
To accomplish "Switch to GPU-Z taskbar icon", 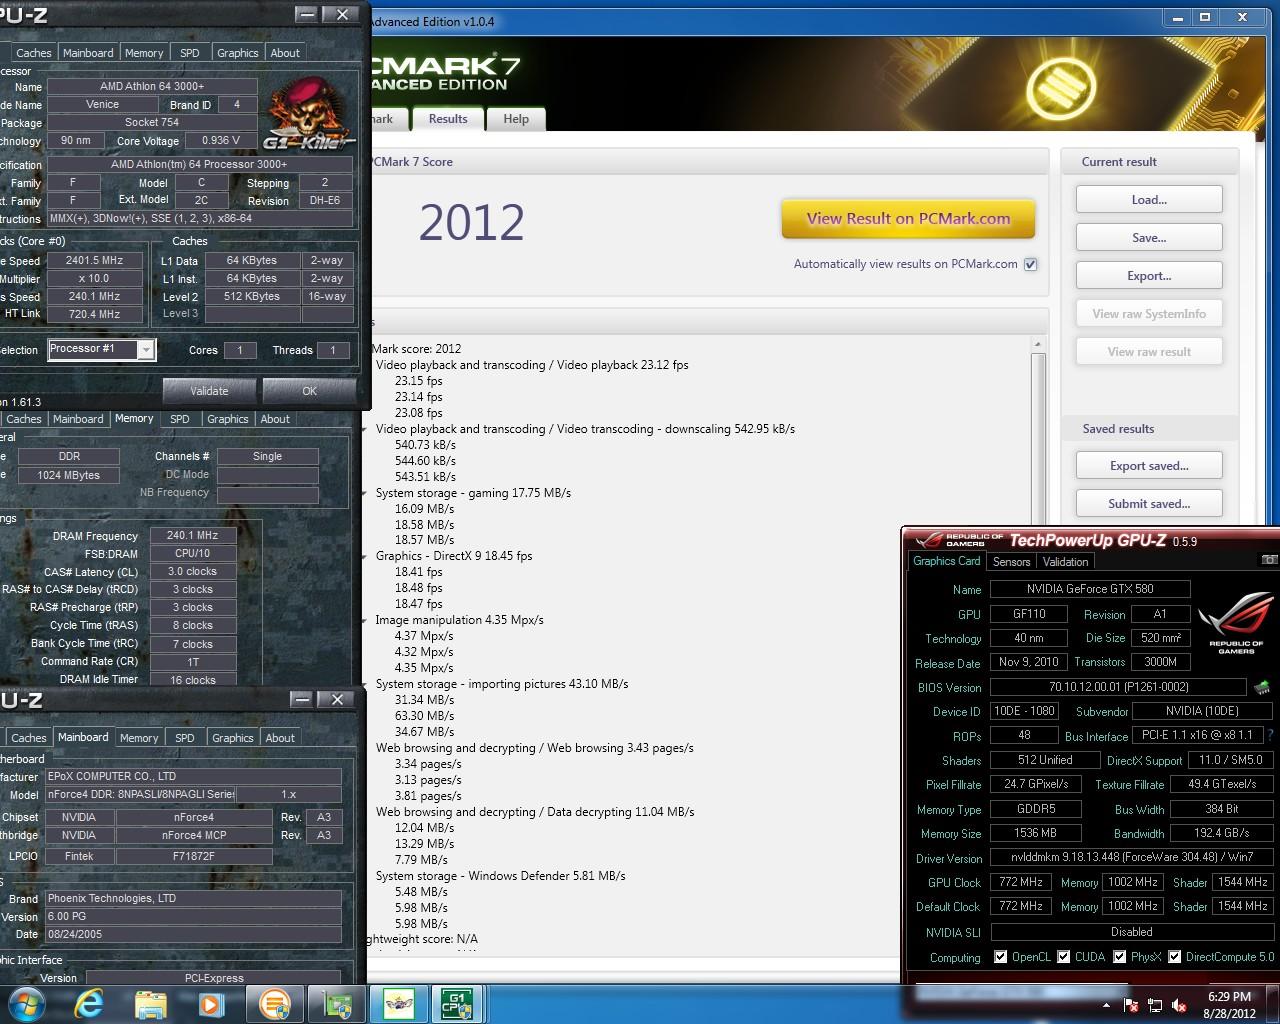I will [x=337, y=1004].
